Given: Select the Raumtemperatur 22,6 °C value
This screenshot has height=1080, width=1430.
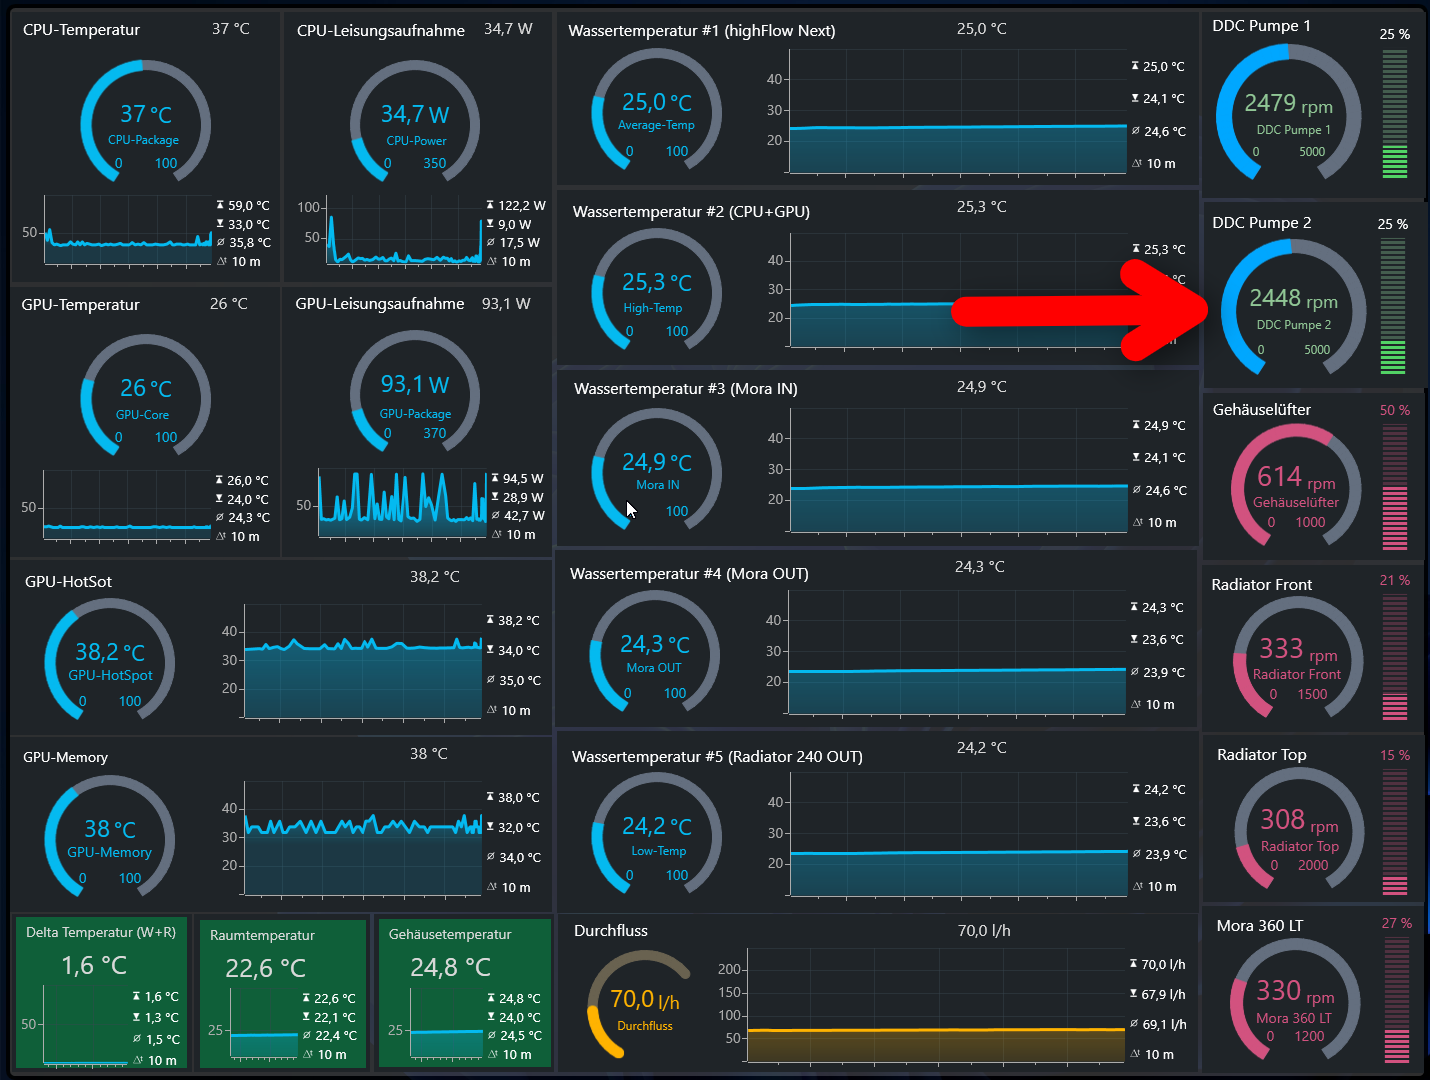Looking at the screenshot, I should (x=265, y=969).
